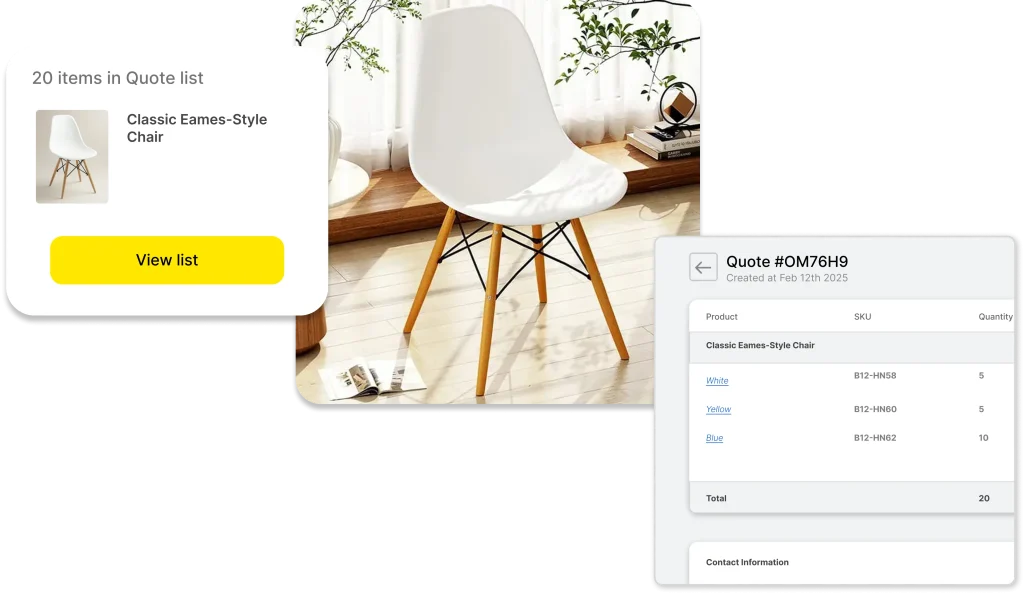Click the Total row of the quote
This screenshot has width=1024, height=594.
pos(852,497)
